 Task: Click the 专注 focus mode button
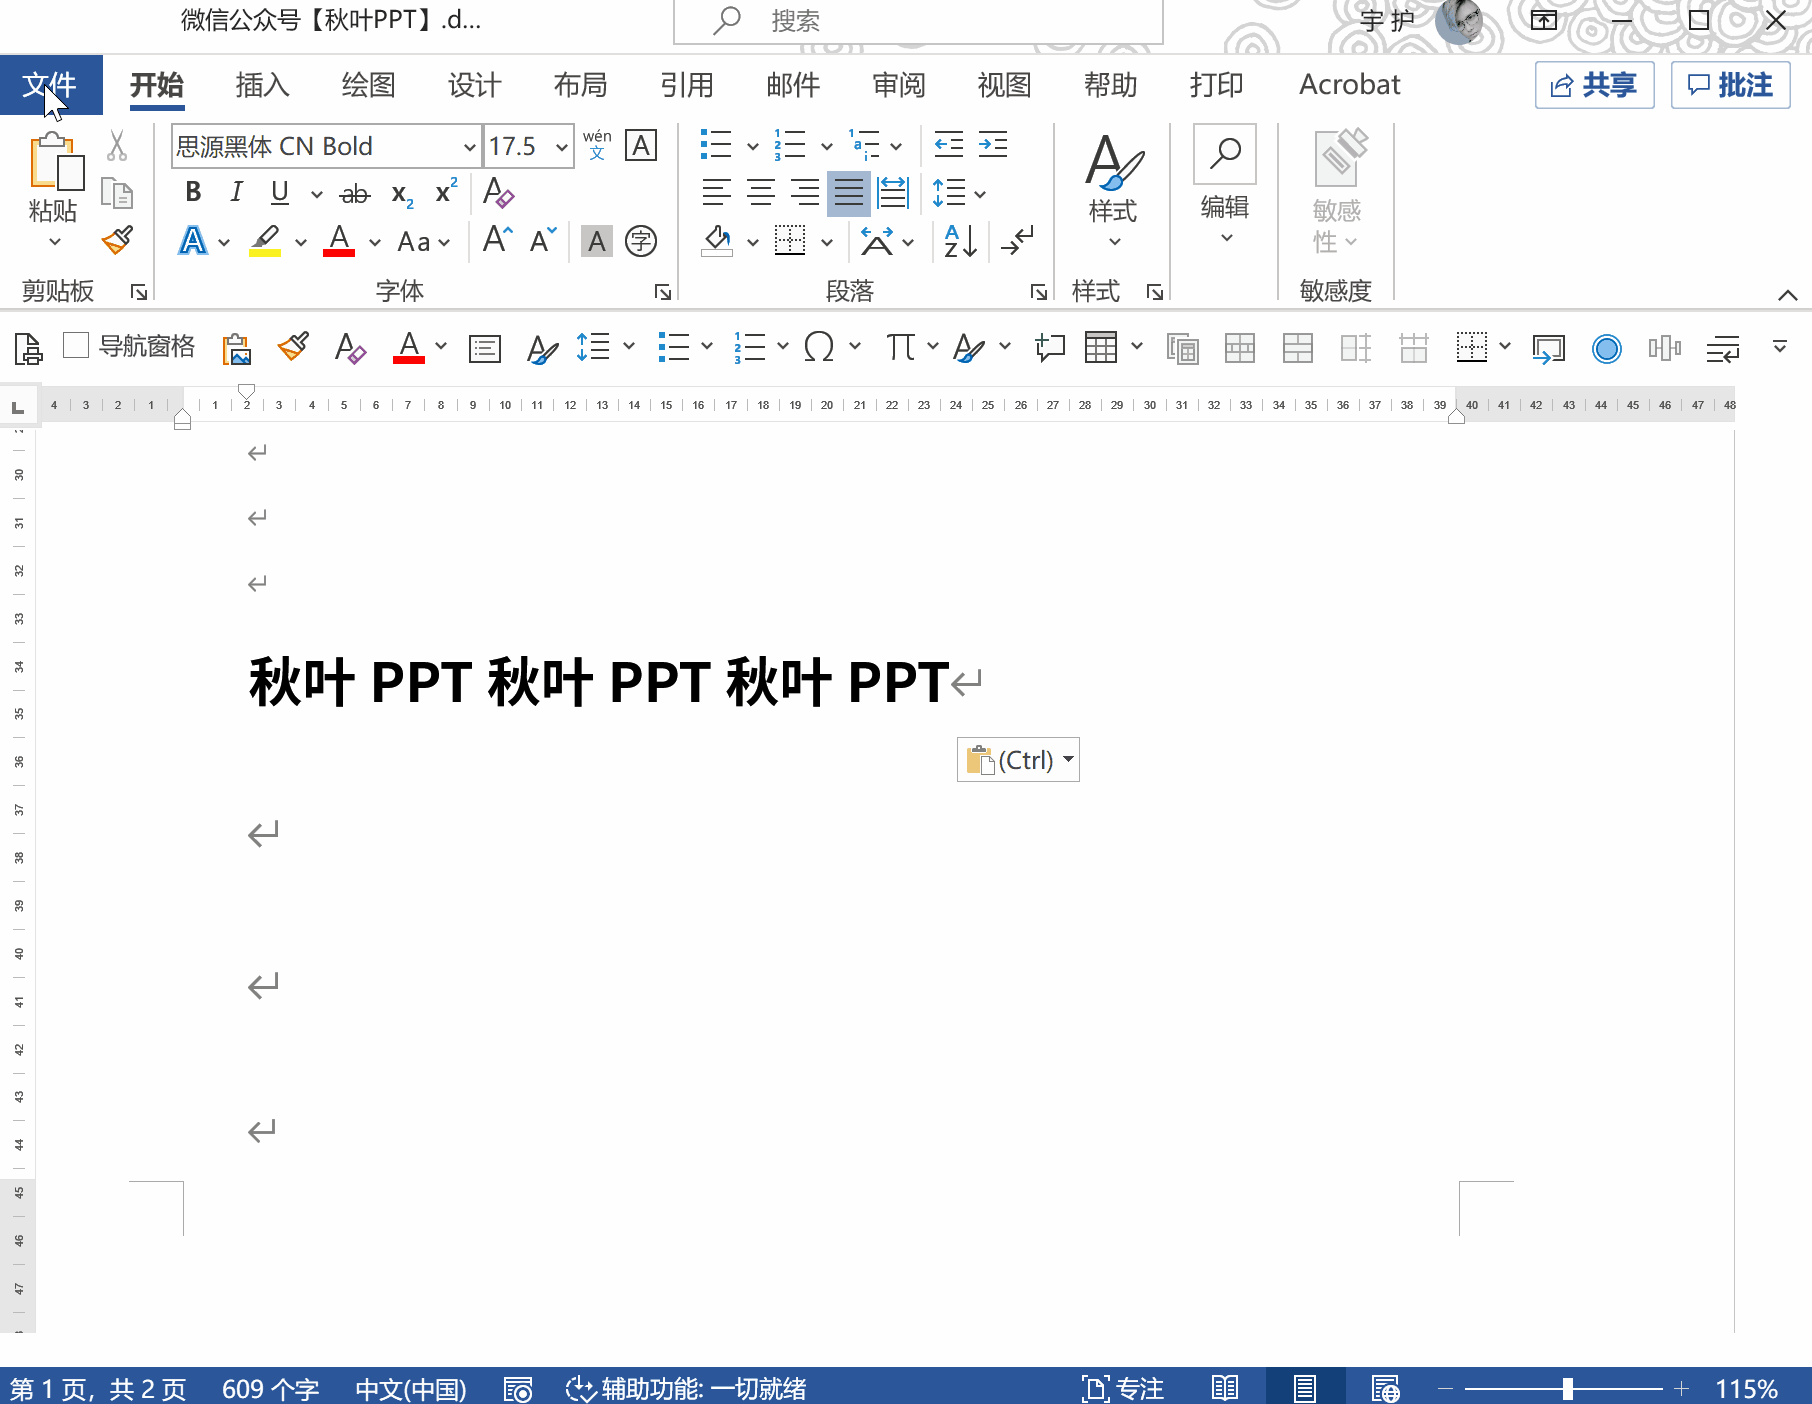[1123, 1389]
